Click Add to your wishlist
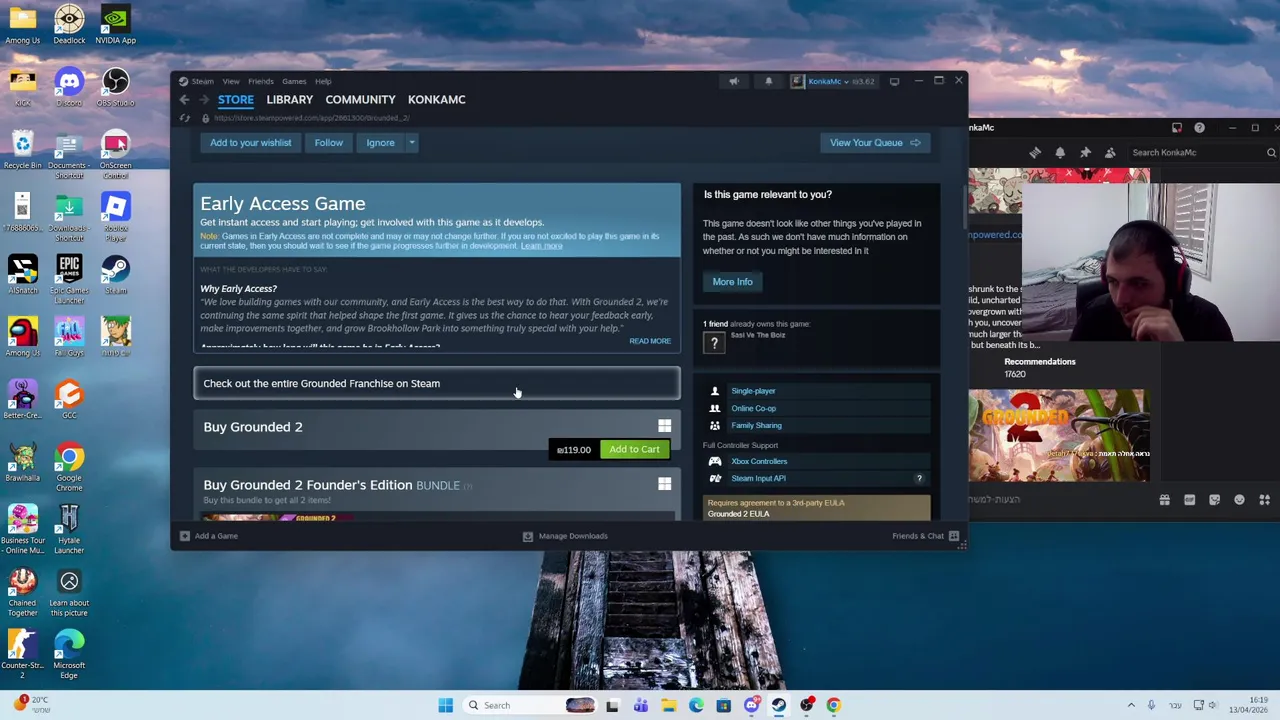The height and width of the screenshot is (720, 1280). point(250,143)
